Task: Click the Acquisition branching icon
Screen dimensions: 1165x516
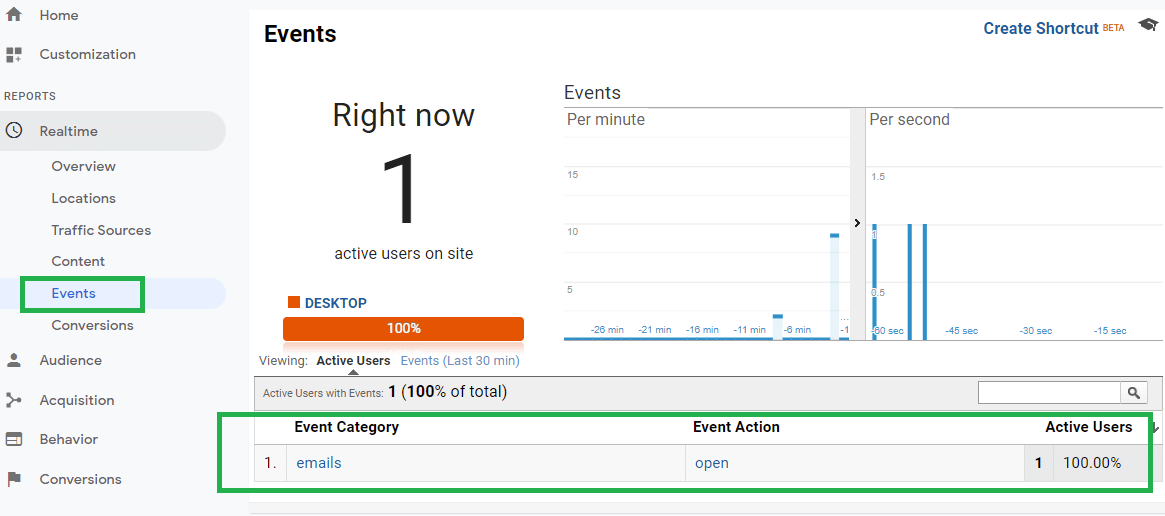Action: point(13,400)
